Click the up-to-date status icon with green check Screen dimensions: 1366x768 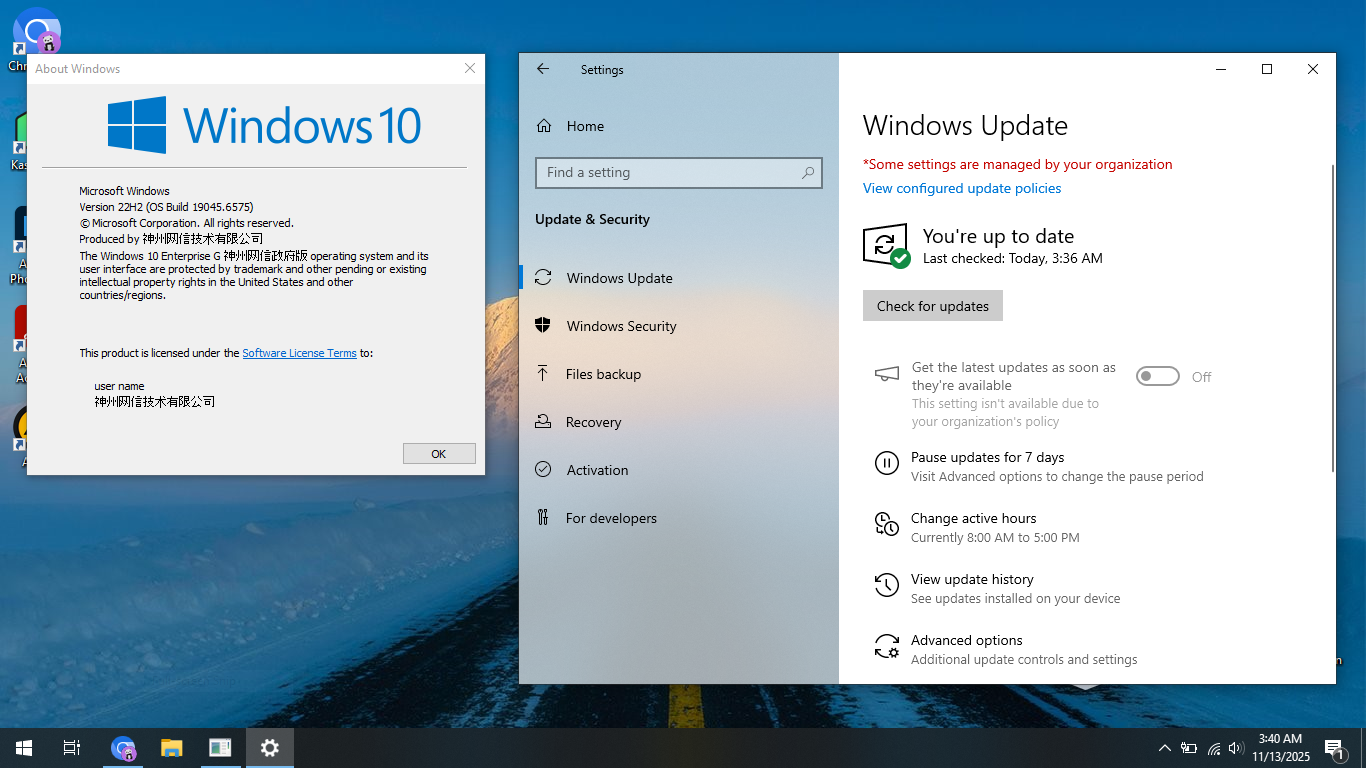pyautogui.click(x=886, y=246)
